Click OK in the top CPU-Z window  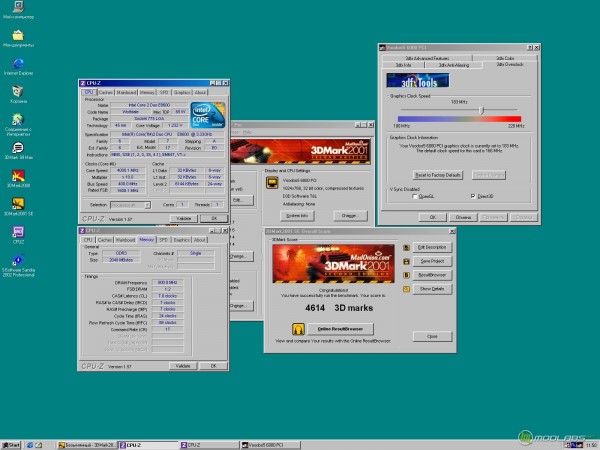click(214, 218)
